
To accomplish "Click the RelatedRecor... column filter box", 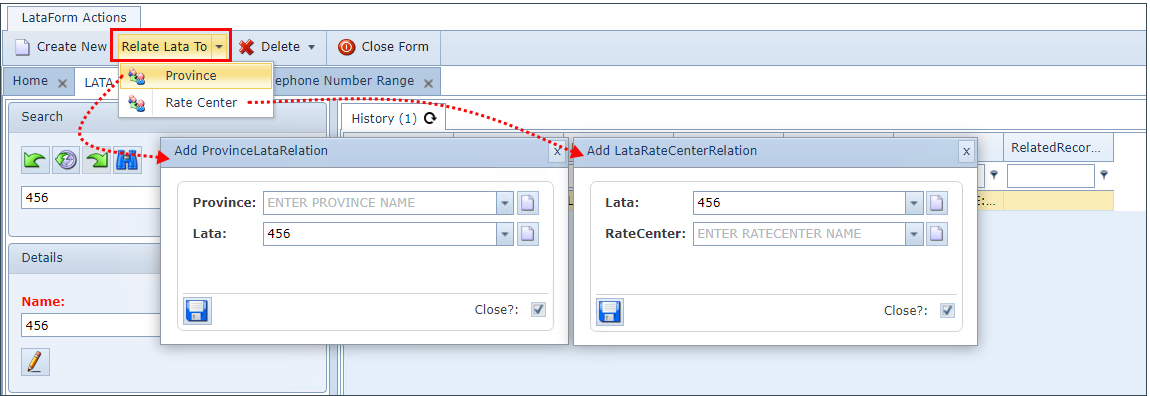I will coord(1051,175).
